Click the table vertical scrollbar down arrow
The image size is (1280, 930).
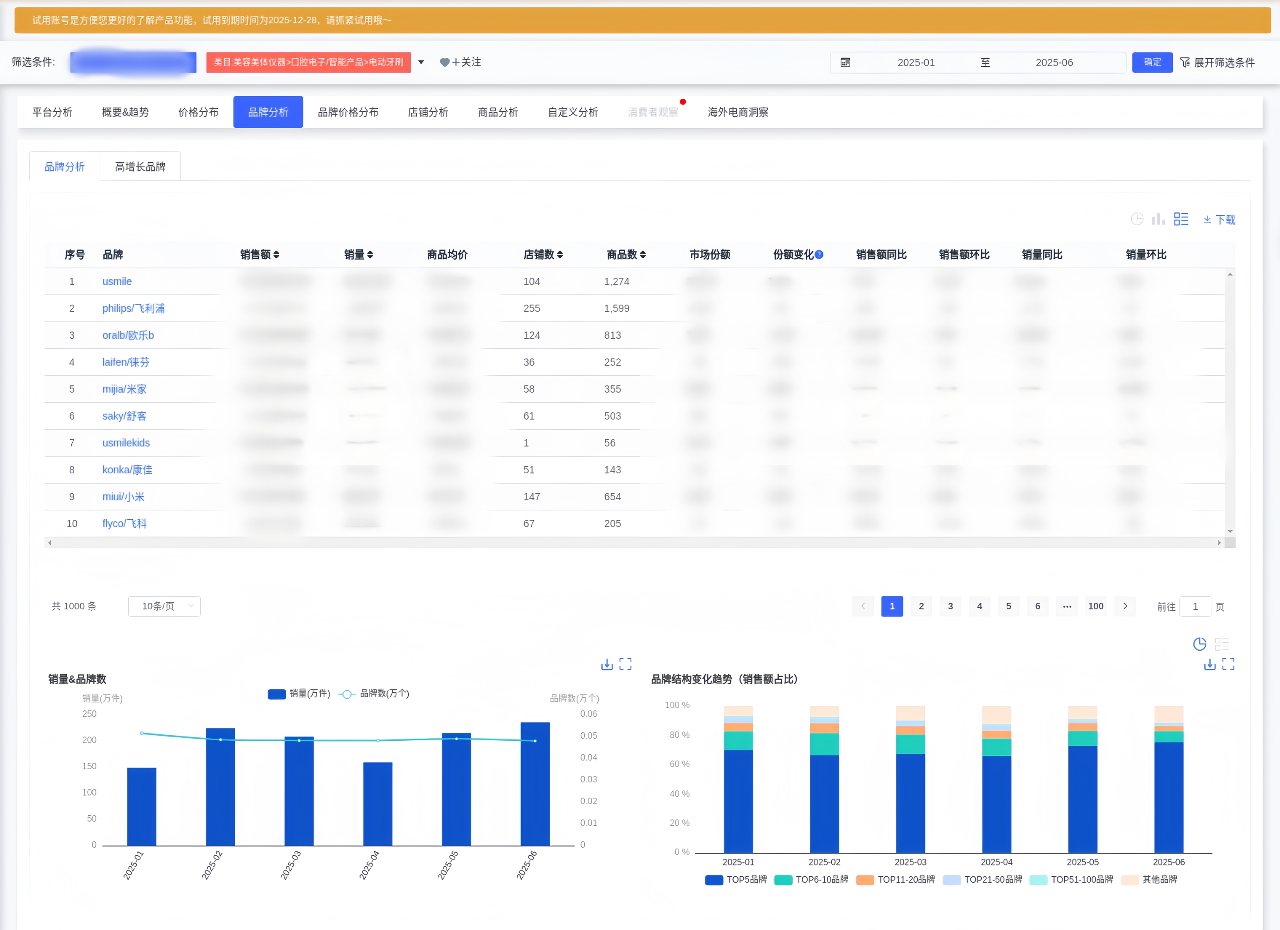click(1230, 532)
